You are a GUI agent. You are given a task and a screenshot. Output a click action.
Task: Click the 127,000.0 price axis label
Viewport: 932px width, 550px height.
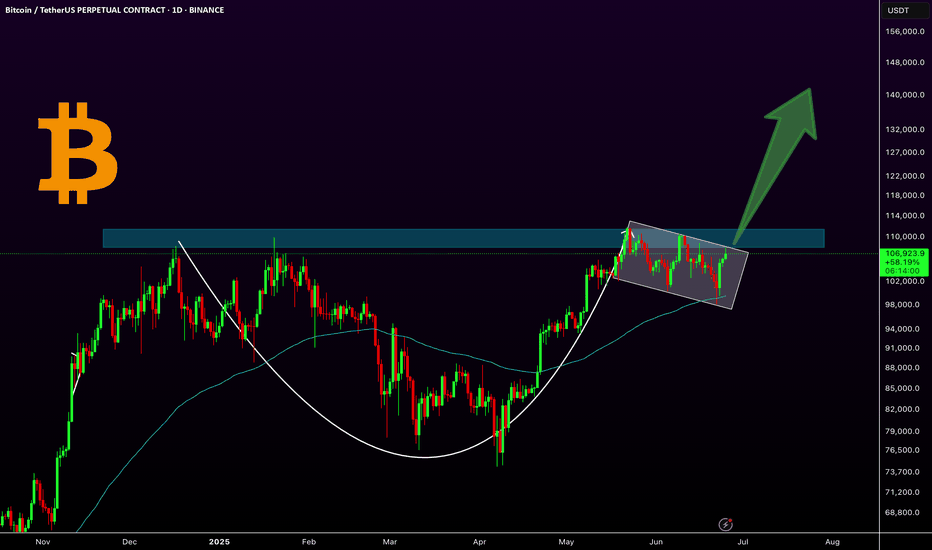pos(905,152)
